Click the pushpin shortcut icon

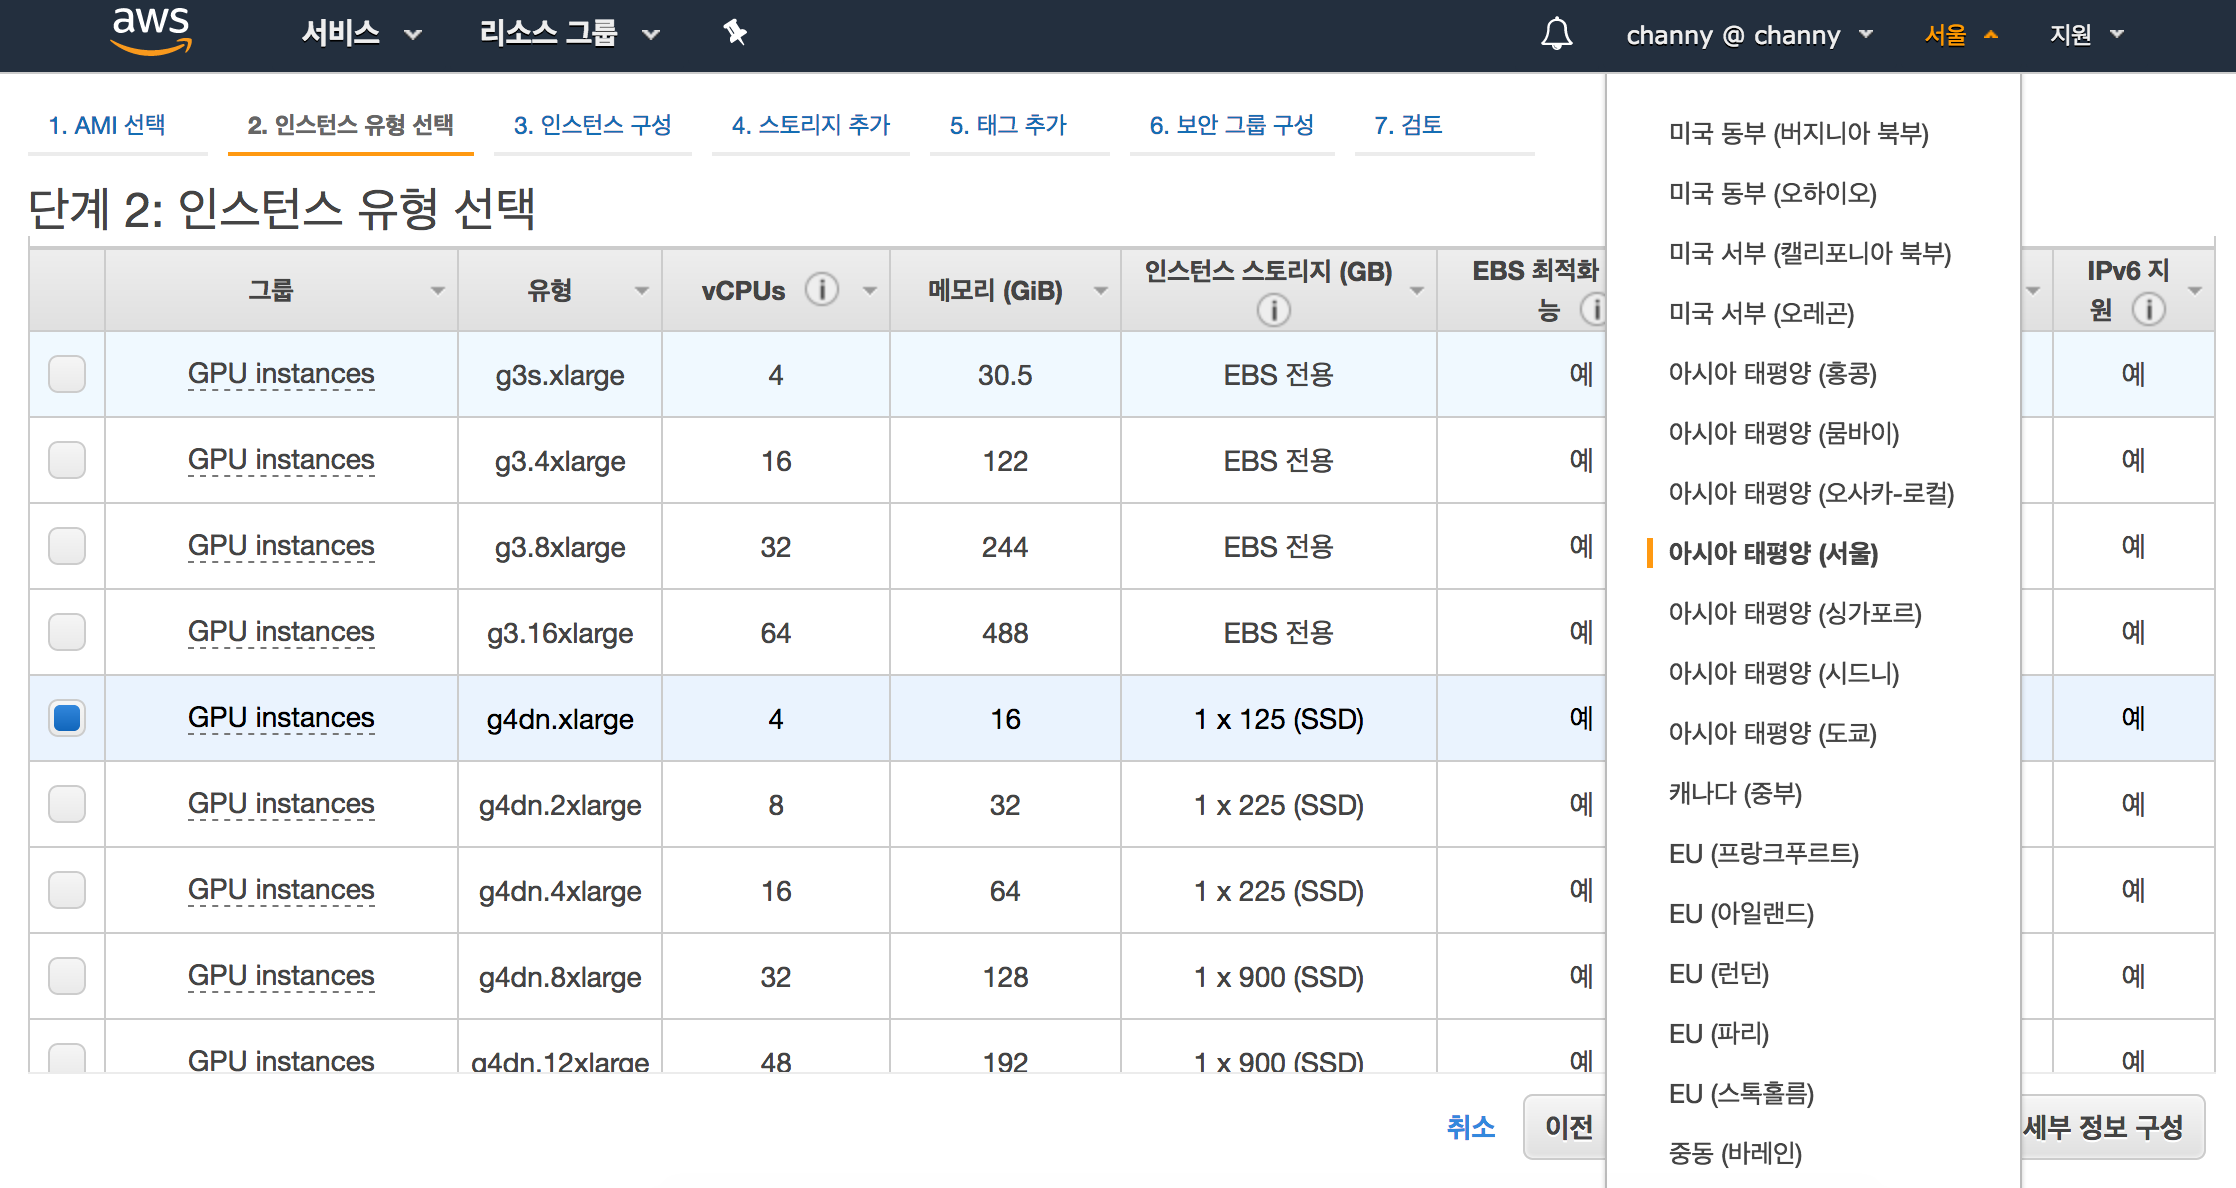click(x=735, y=33)
